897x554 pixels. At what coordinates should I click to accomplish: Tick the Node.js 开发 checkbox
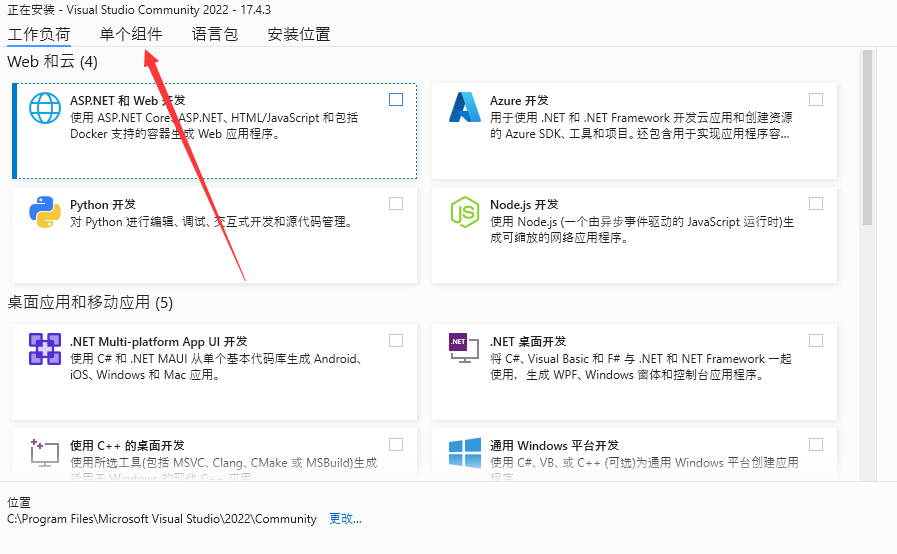(816, 204)
